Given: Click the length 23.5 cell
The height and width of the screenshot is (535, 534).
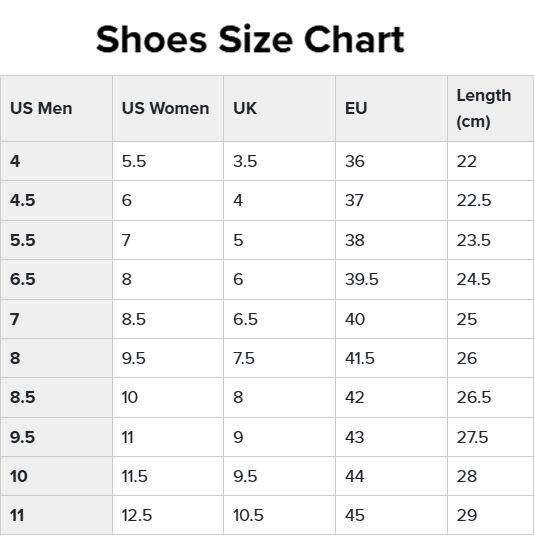Looking at the screenshot, I should pos(491,240).
